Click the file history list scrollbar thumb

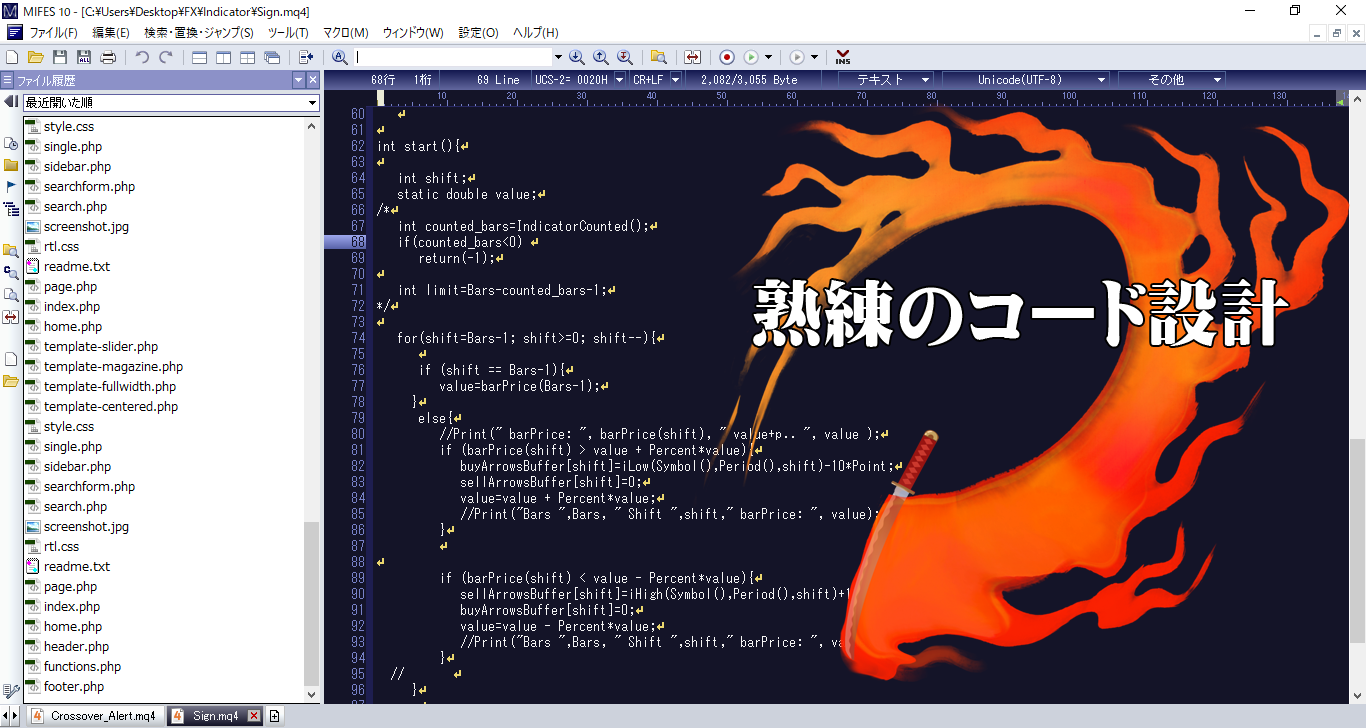click(x=312, y=602)
